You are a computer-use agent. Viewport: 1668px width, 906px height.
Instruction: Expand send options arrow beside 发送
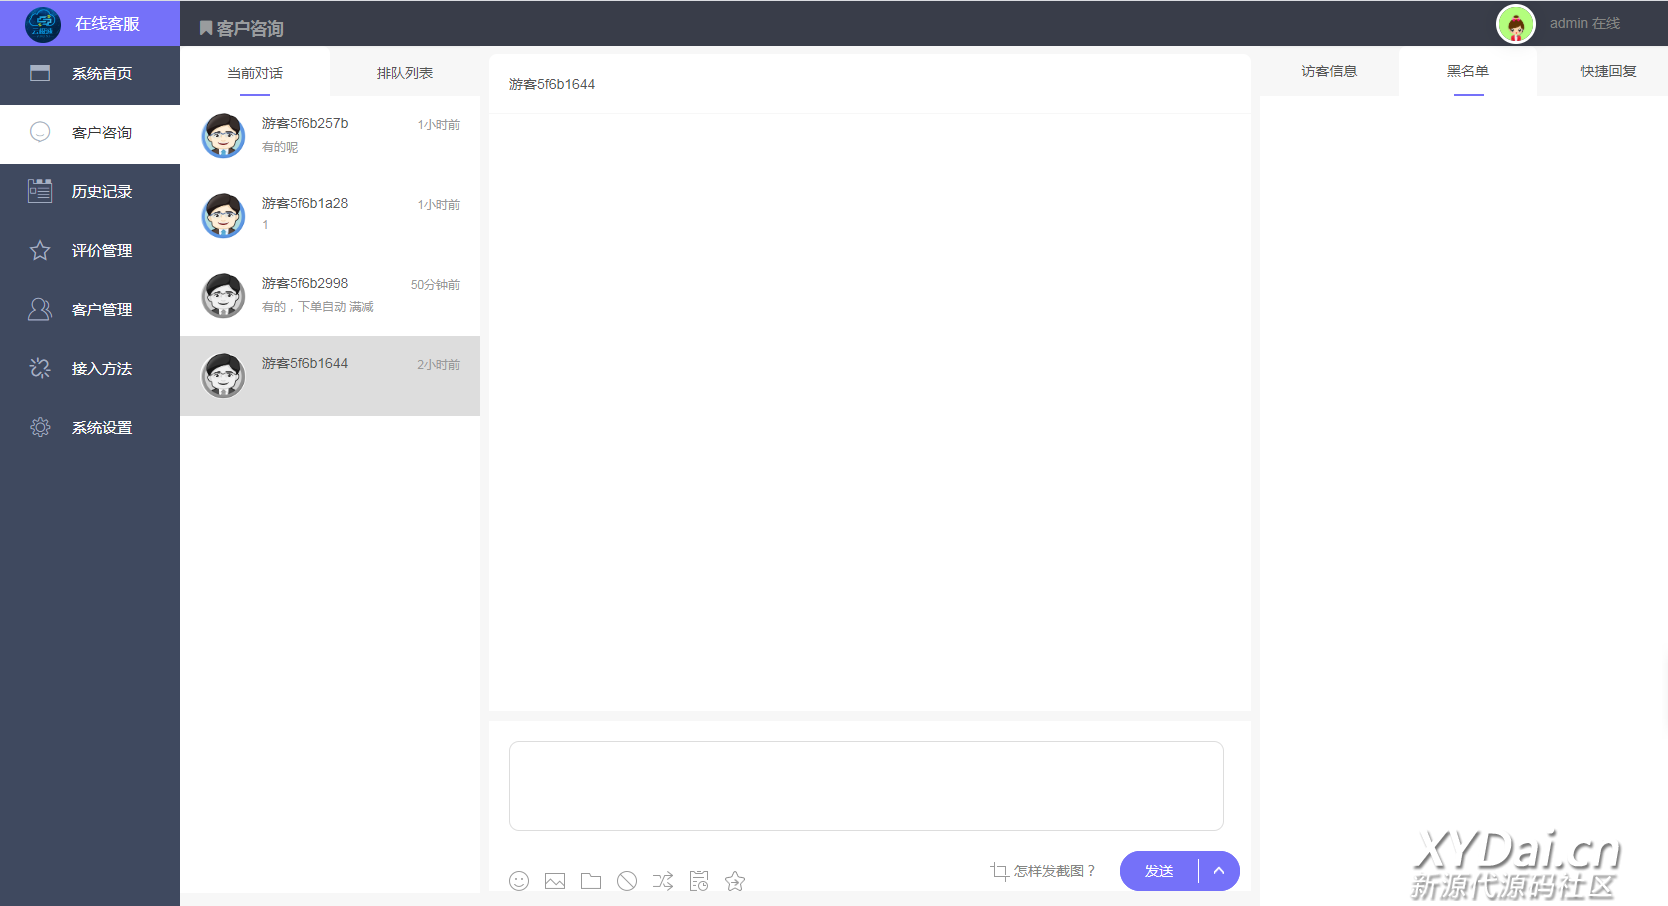(x=1219, y=871)
